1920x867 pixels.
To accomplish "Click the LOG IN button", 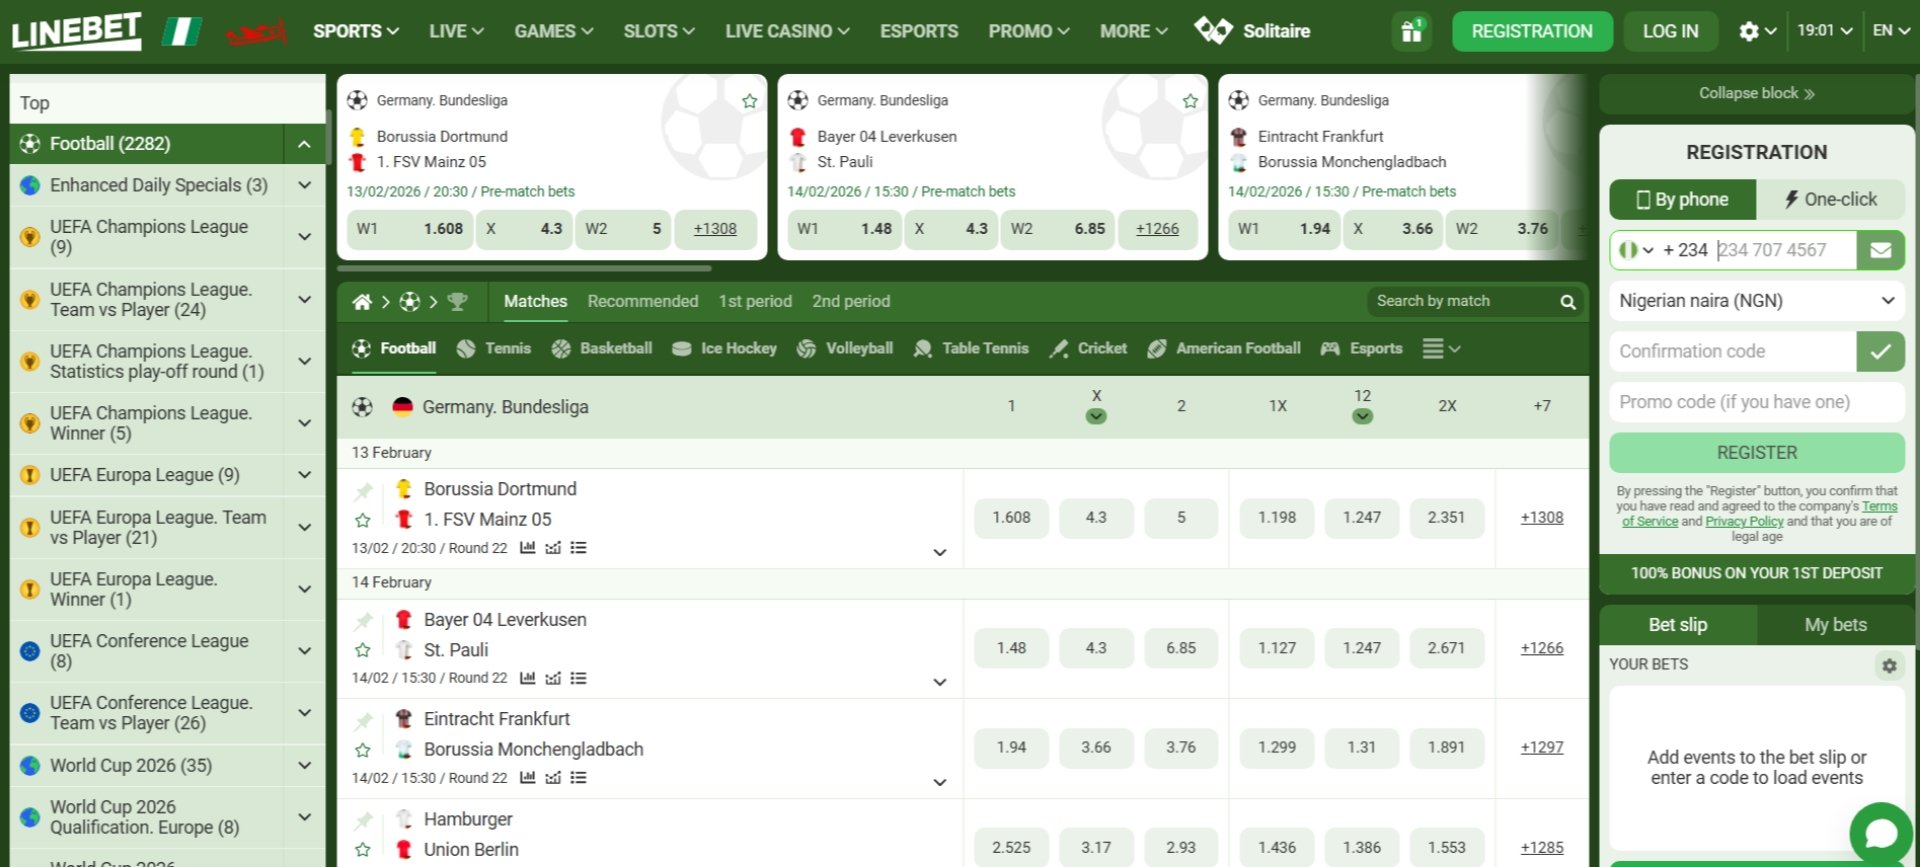I will [1670, 31].
